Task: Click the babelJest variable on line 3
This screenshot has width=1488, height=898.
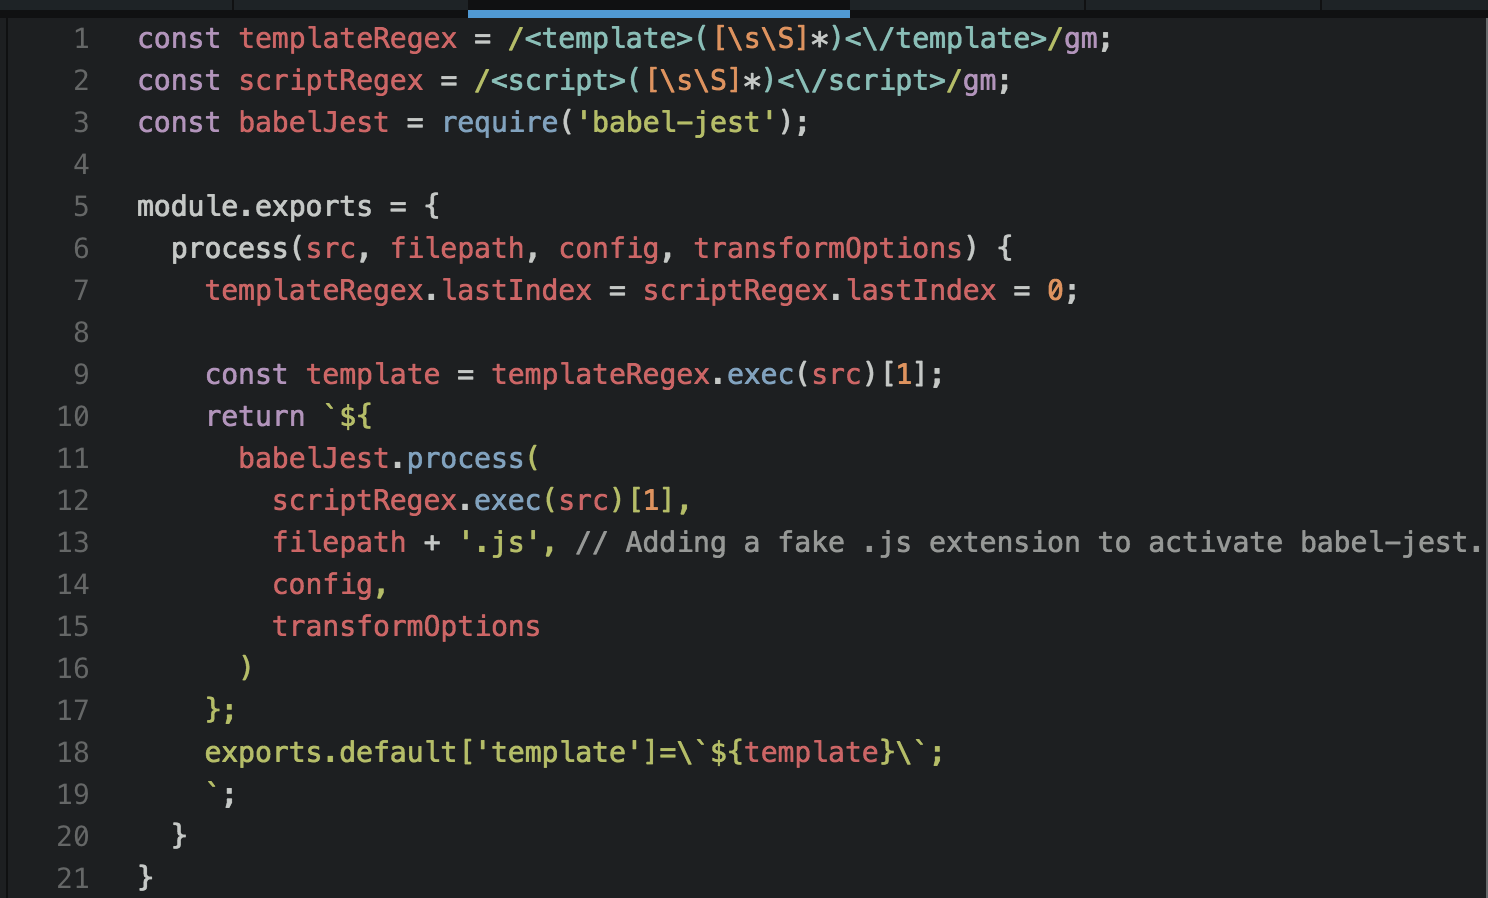Action: tap(313, 123)
